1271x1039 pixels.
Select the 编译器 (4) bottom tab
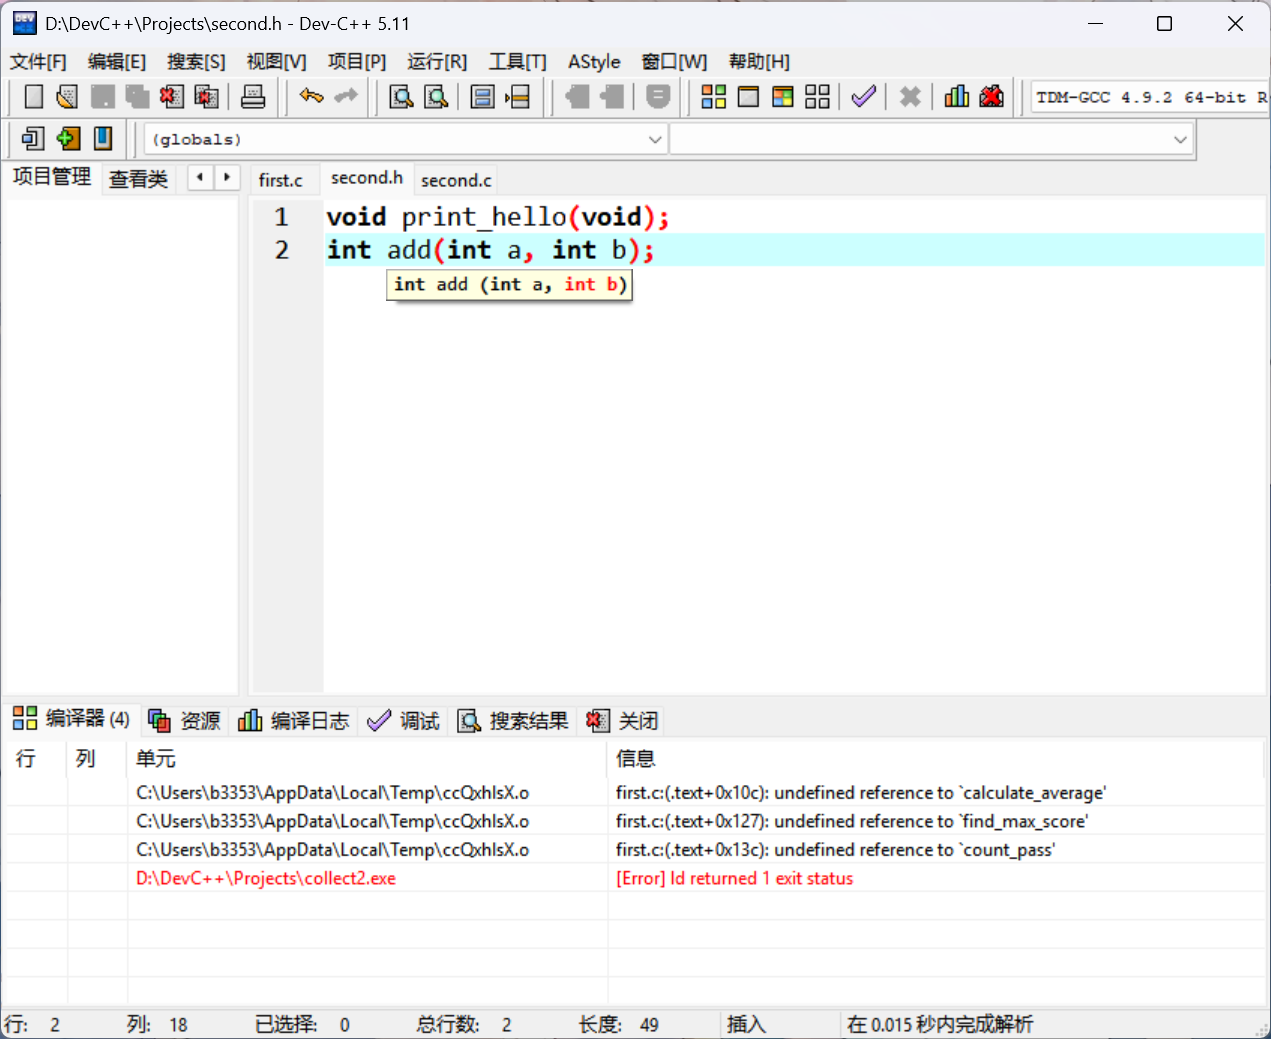(72, 719)
